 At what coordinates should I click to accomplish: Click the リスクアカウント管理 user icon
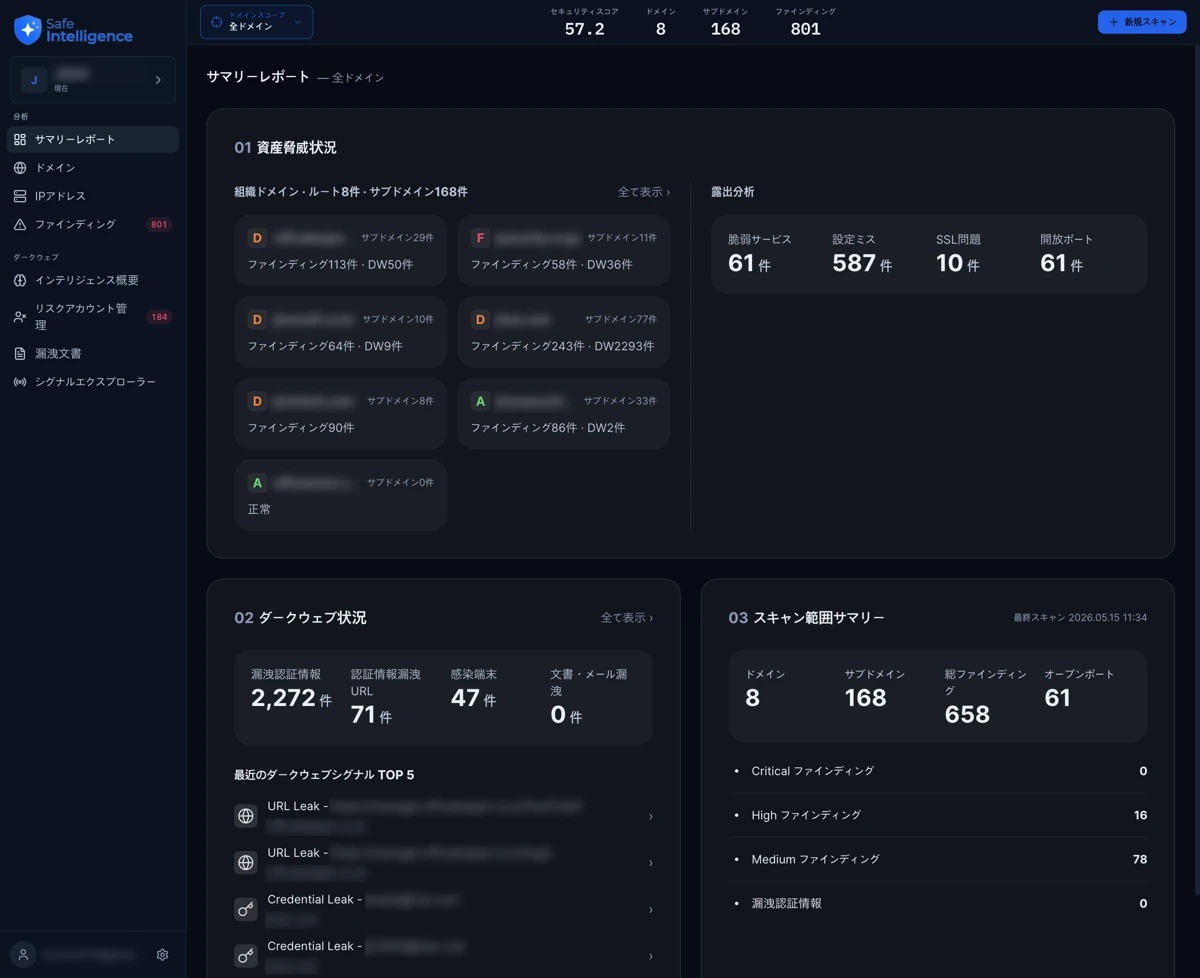coord(20,317)
